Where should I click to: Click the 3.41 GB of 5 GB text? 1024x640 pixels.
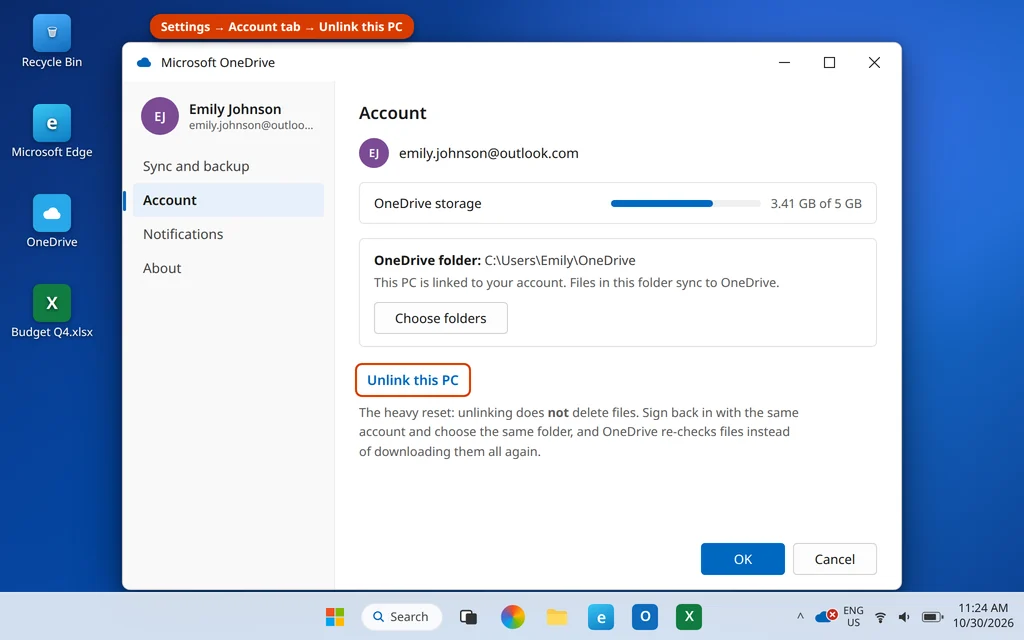[x=816, y=203]
